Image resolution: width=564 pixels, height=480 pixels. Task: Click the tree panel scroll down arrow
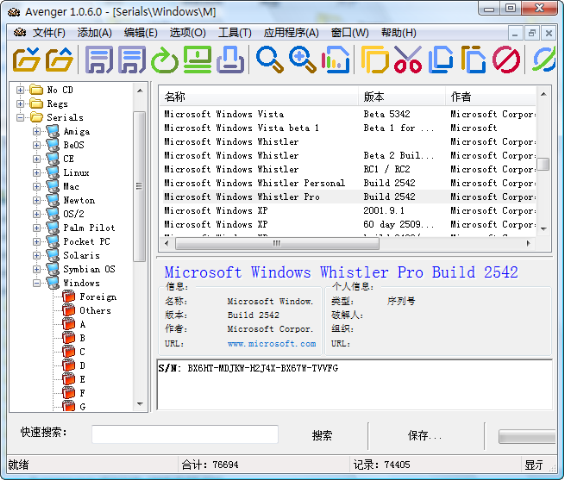pos(140,404)
